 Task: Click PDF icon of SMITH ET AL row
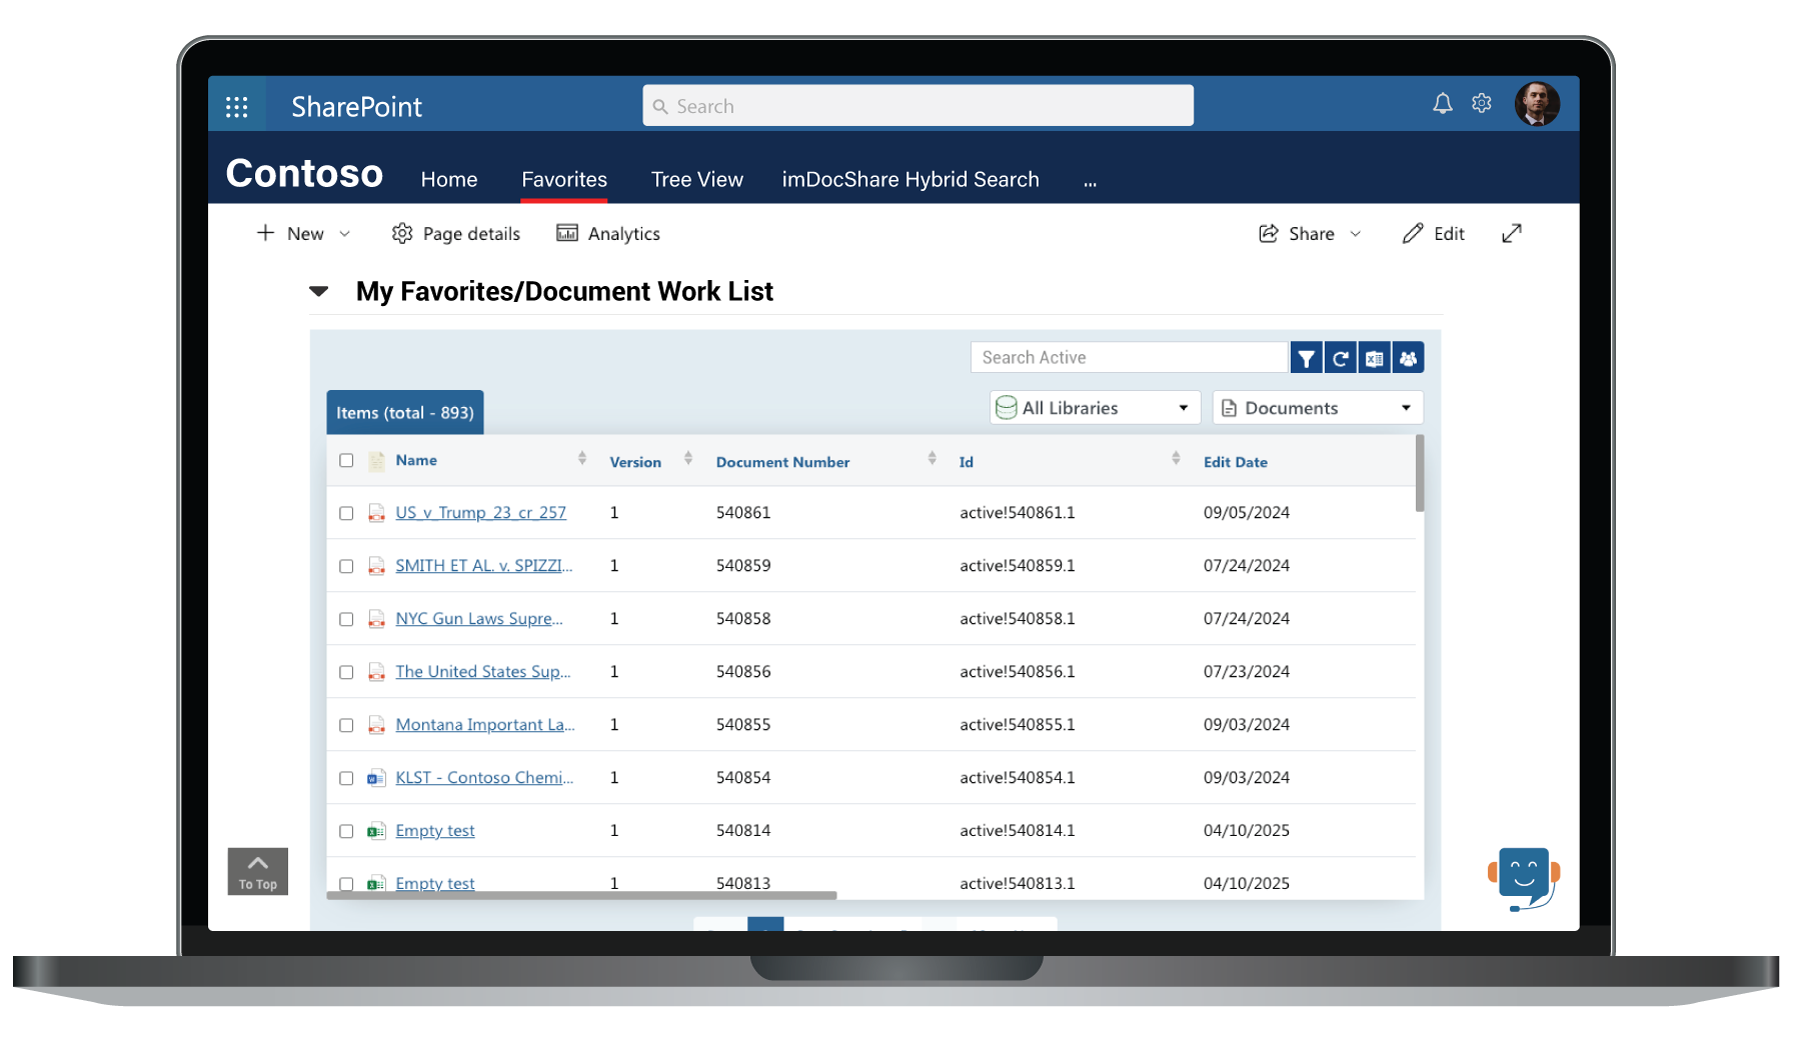coord(376,566)
